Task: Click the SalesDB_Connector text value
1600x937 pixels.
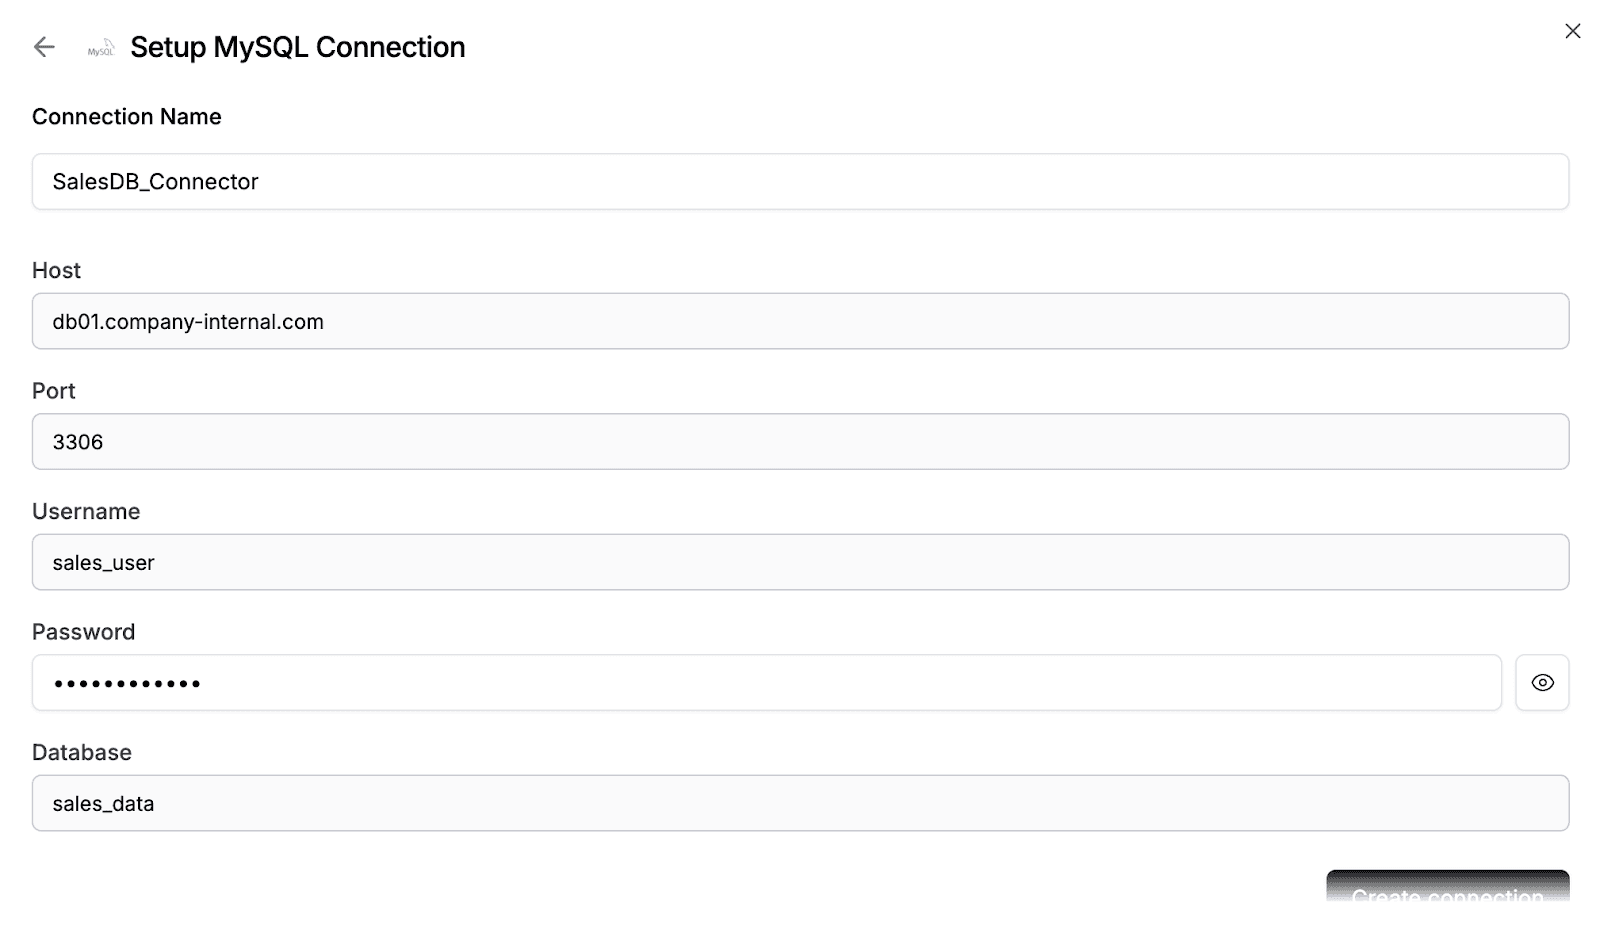Action: 155,182
